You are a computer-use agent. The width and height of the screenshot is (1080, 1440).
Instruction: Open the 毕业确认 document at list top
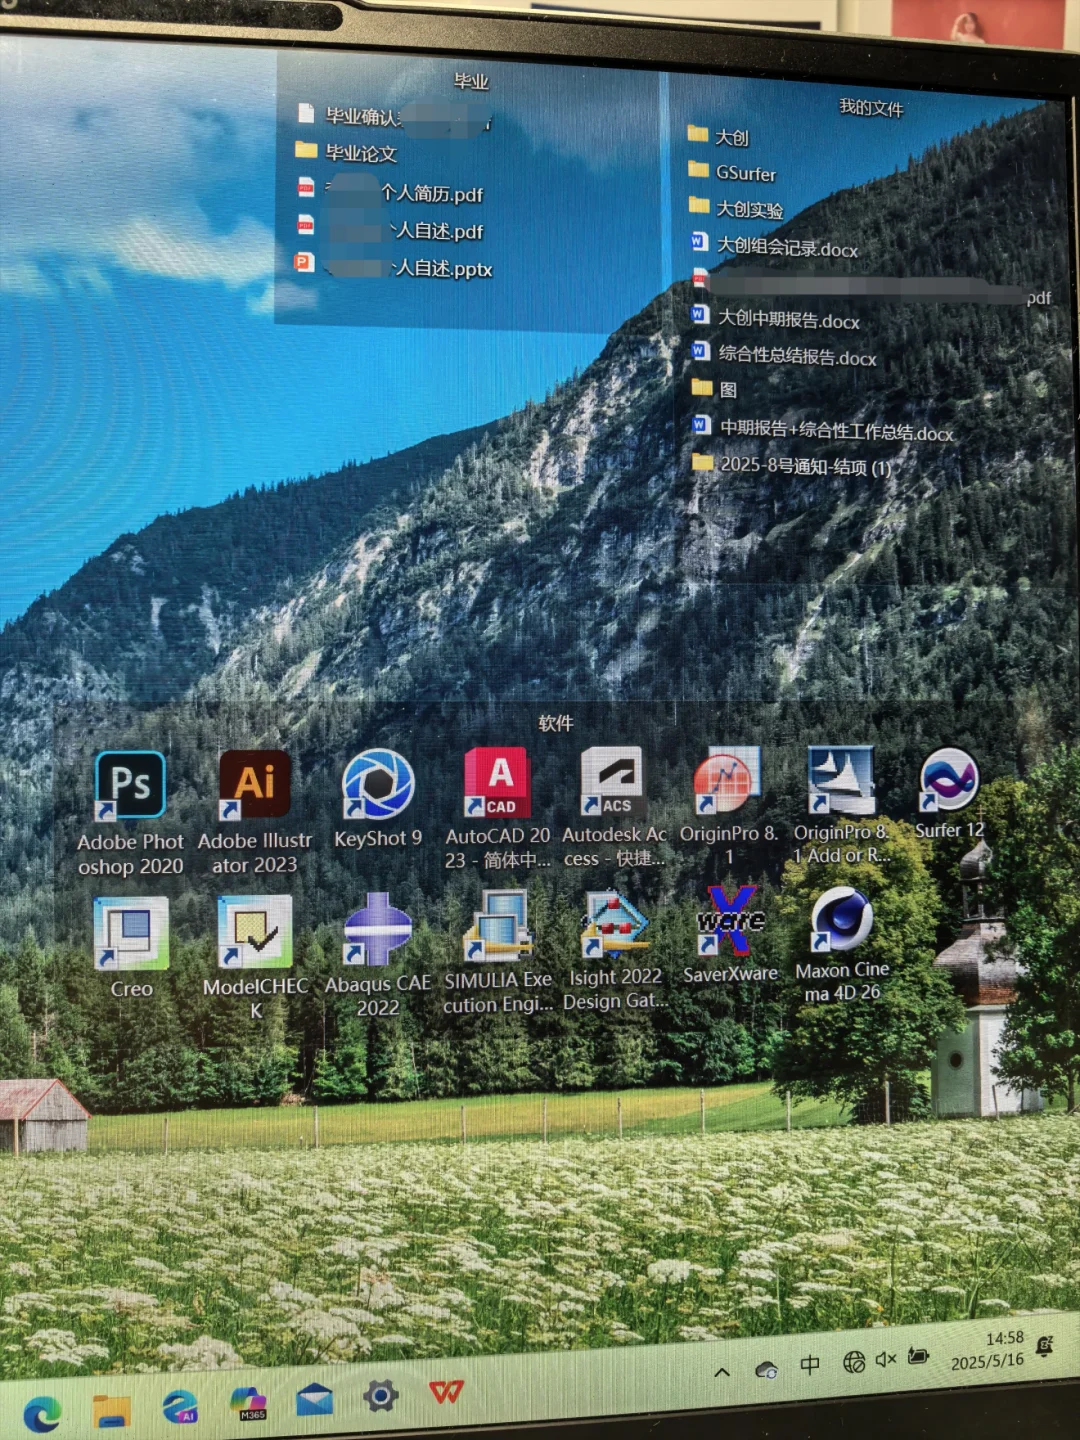click(x=395, y=117)
